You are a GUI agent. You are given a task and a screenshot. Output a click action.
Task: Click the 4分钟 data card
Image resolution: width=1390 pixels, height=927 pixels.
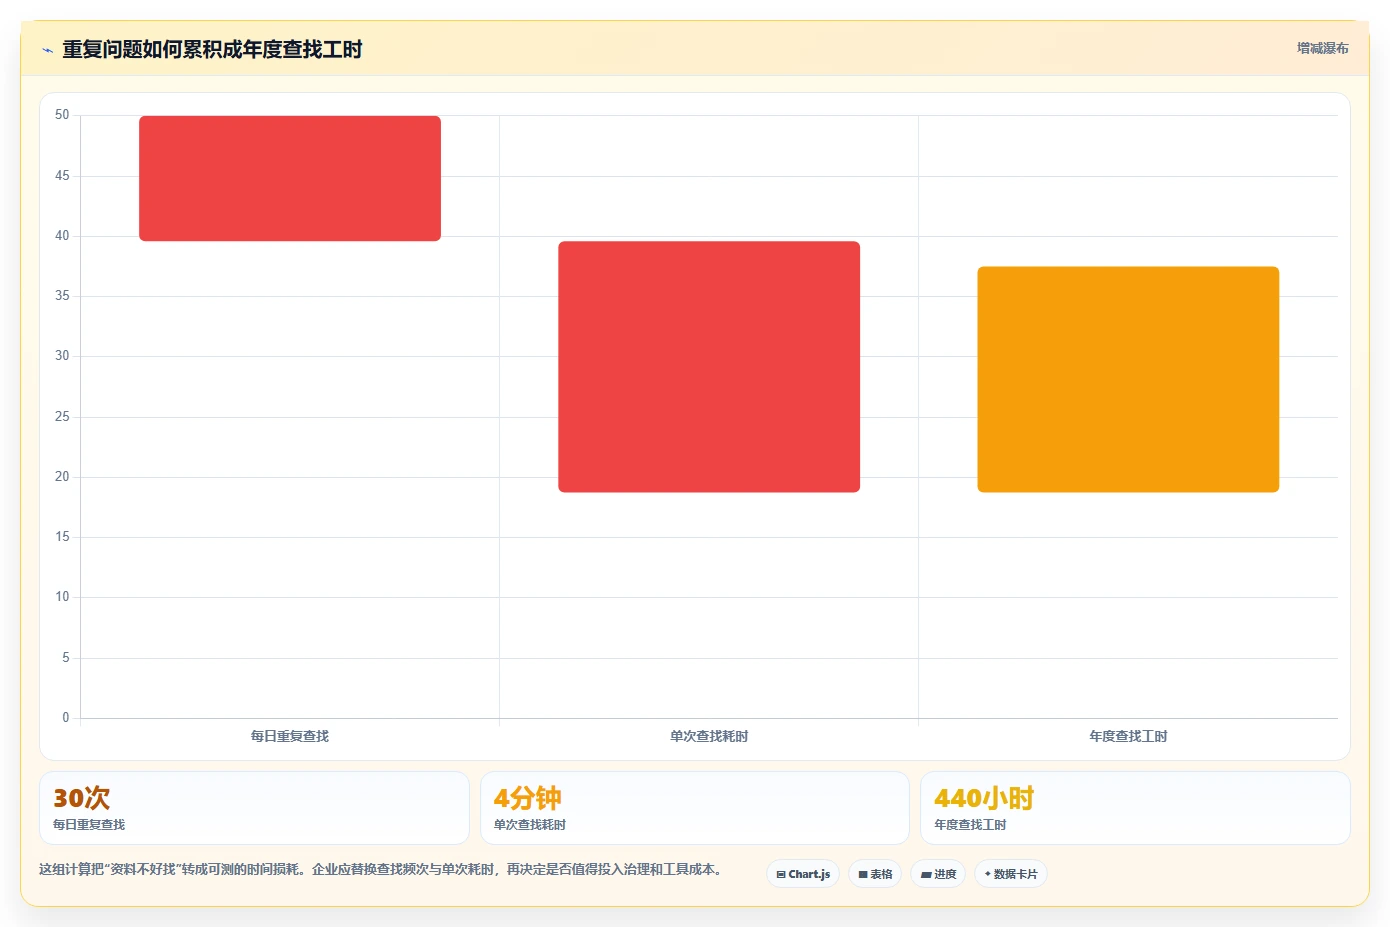pyautogui.click(x=695, y=808)
